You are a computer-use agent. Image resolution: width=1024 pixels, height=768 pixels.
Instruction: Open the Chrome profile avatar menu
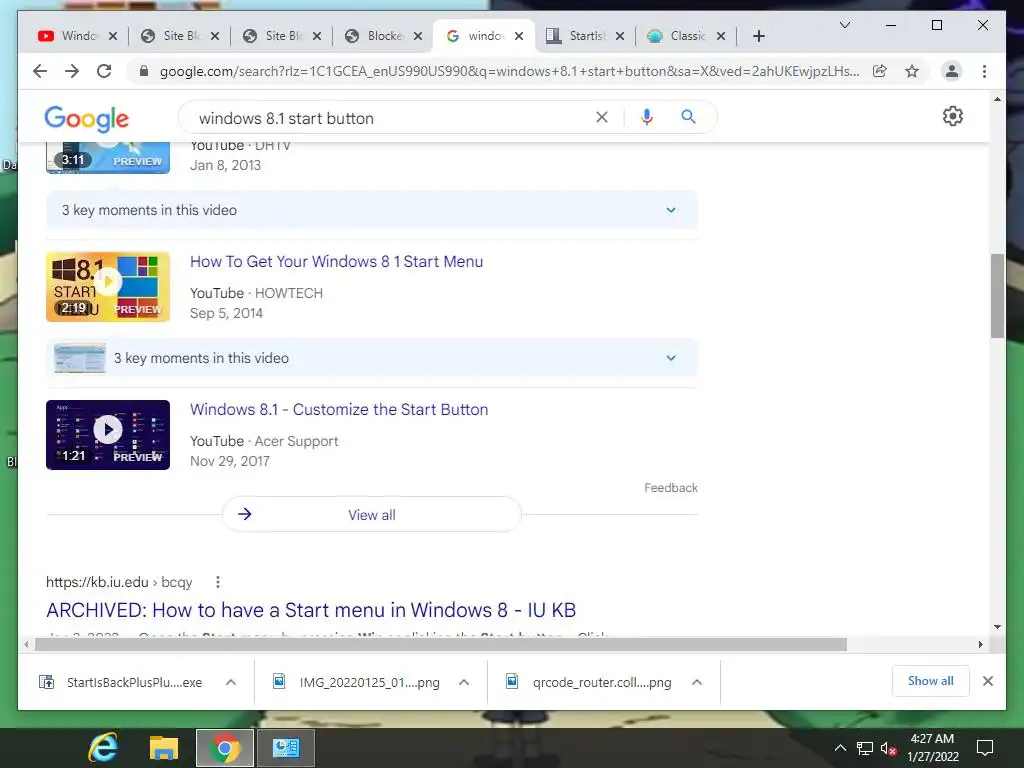pyautogui.click(x=952, y=71)
